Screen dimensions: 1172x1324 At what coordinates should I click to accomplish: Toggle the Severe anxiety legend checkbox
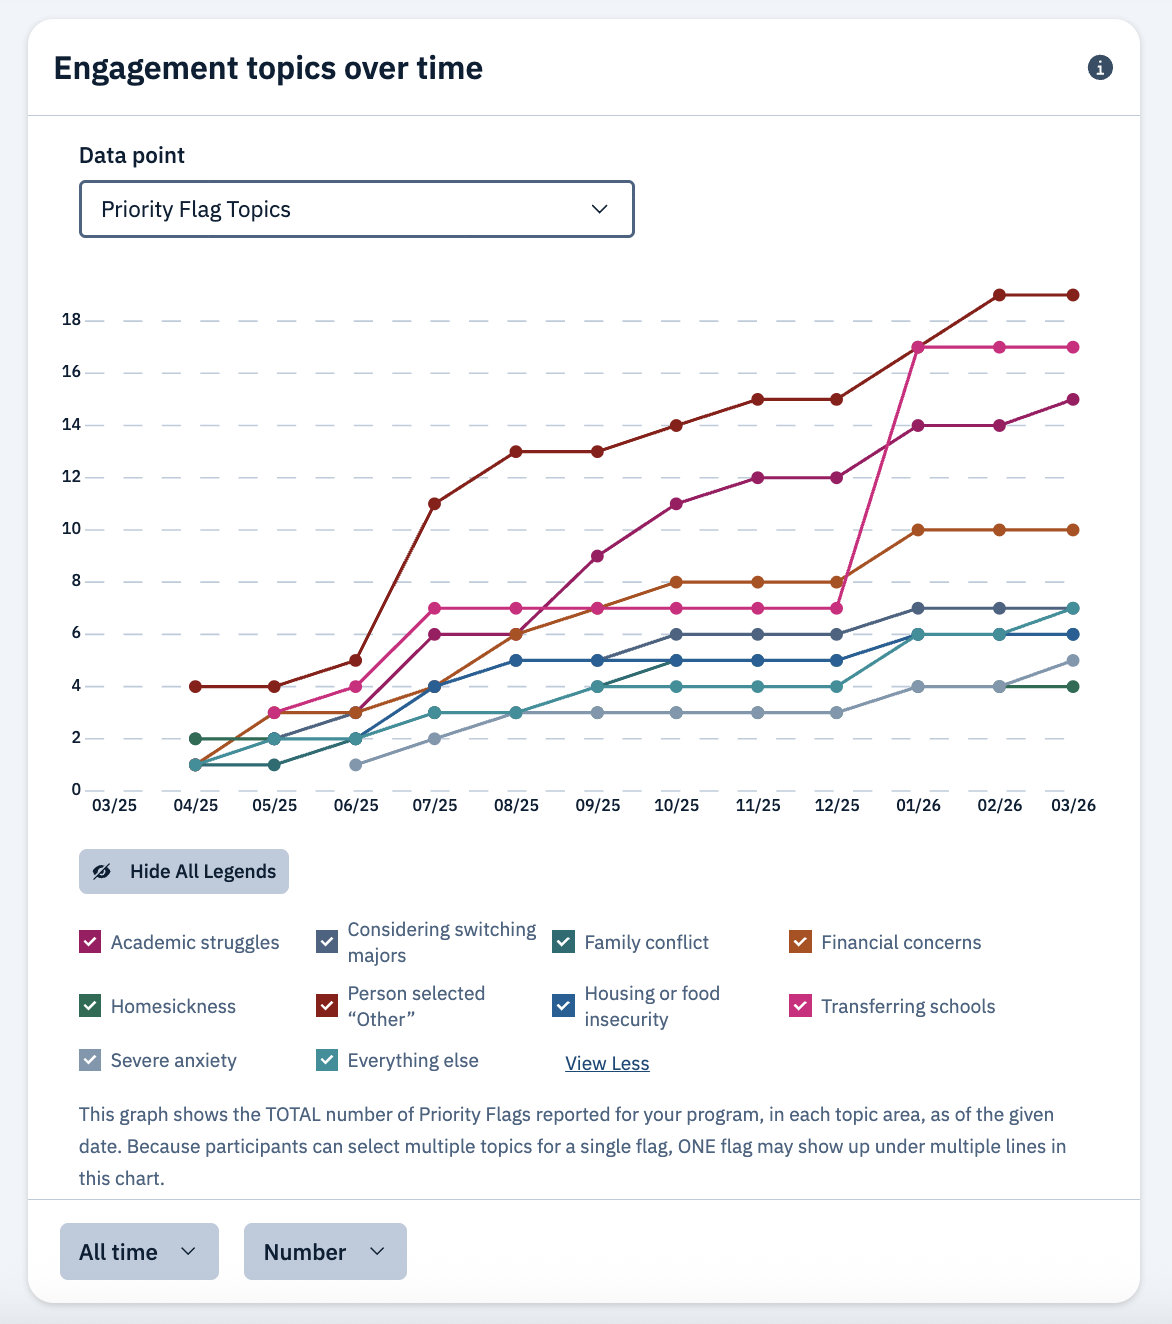(90, 1060)
